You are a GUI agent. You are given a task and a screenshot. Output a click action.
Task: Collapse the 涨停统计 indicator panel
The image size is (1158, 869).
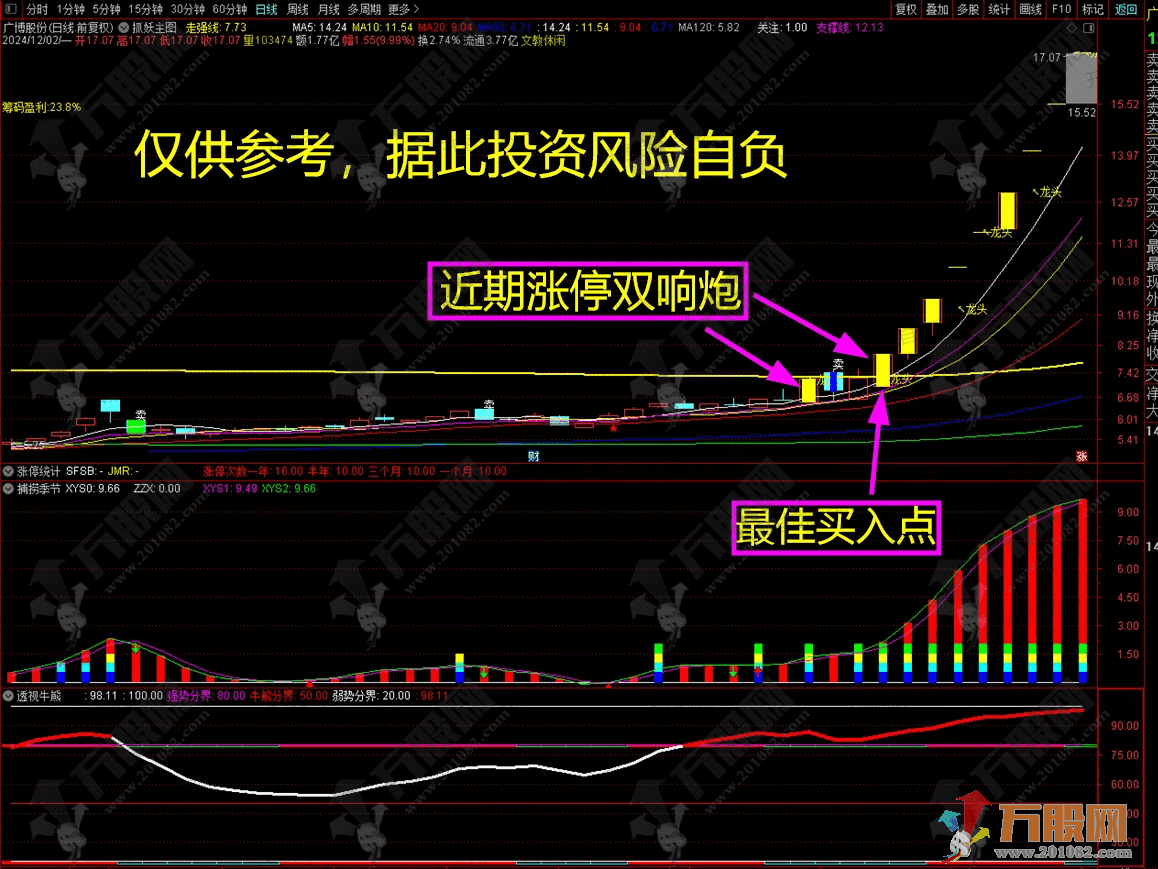[x=8, y=471]
